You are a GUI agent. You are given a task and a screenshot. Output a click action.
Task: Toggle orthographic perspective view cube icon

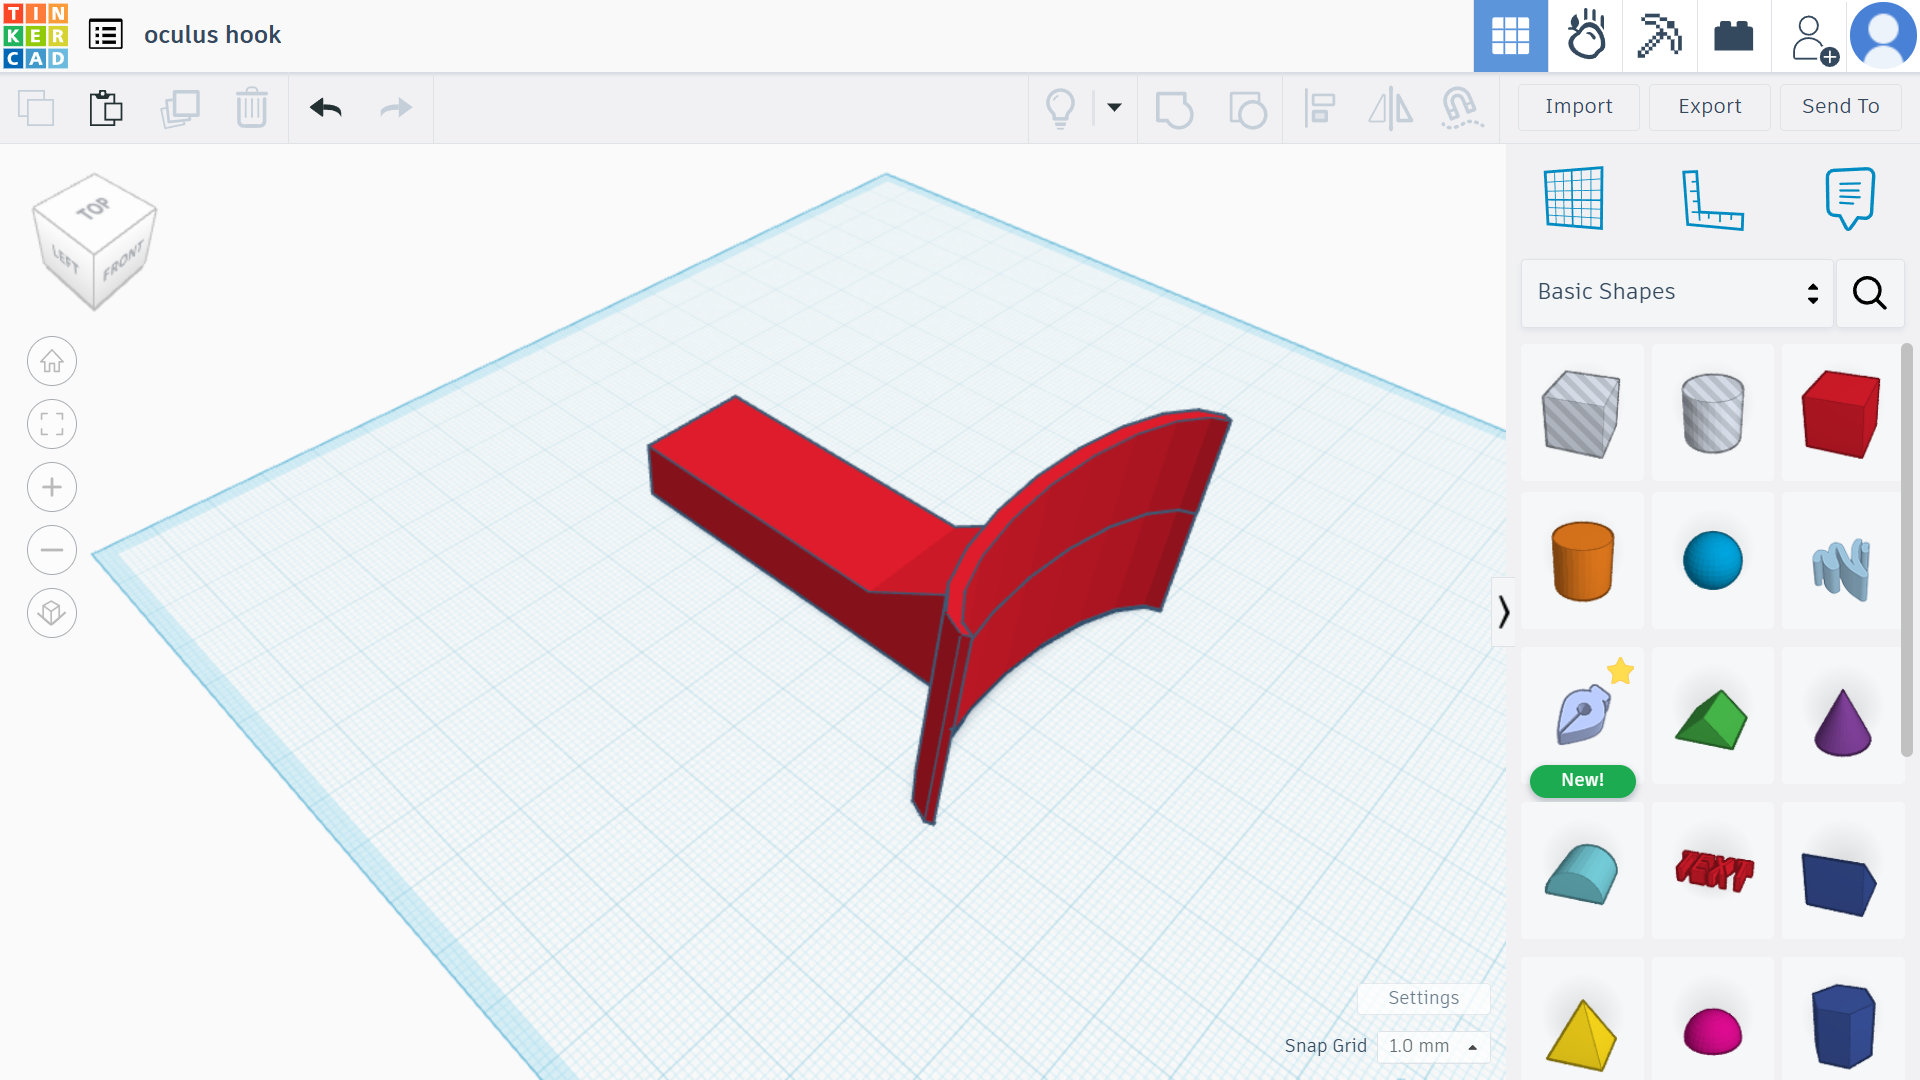(52, 613)
